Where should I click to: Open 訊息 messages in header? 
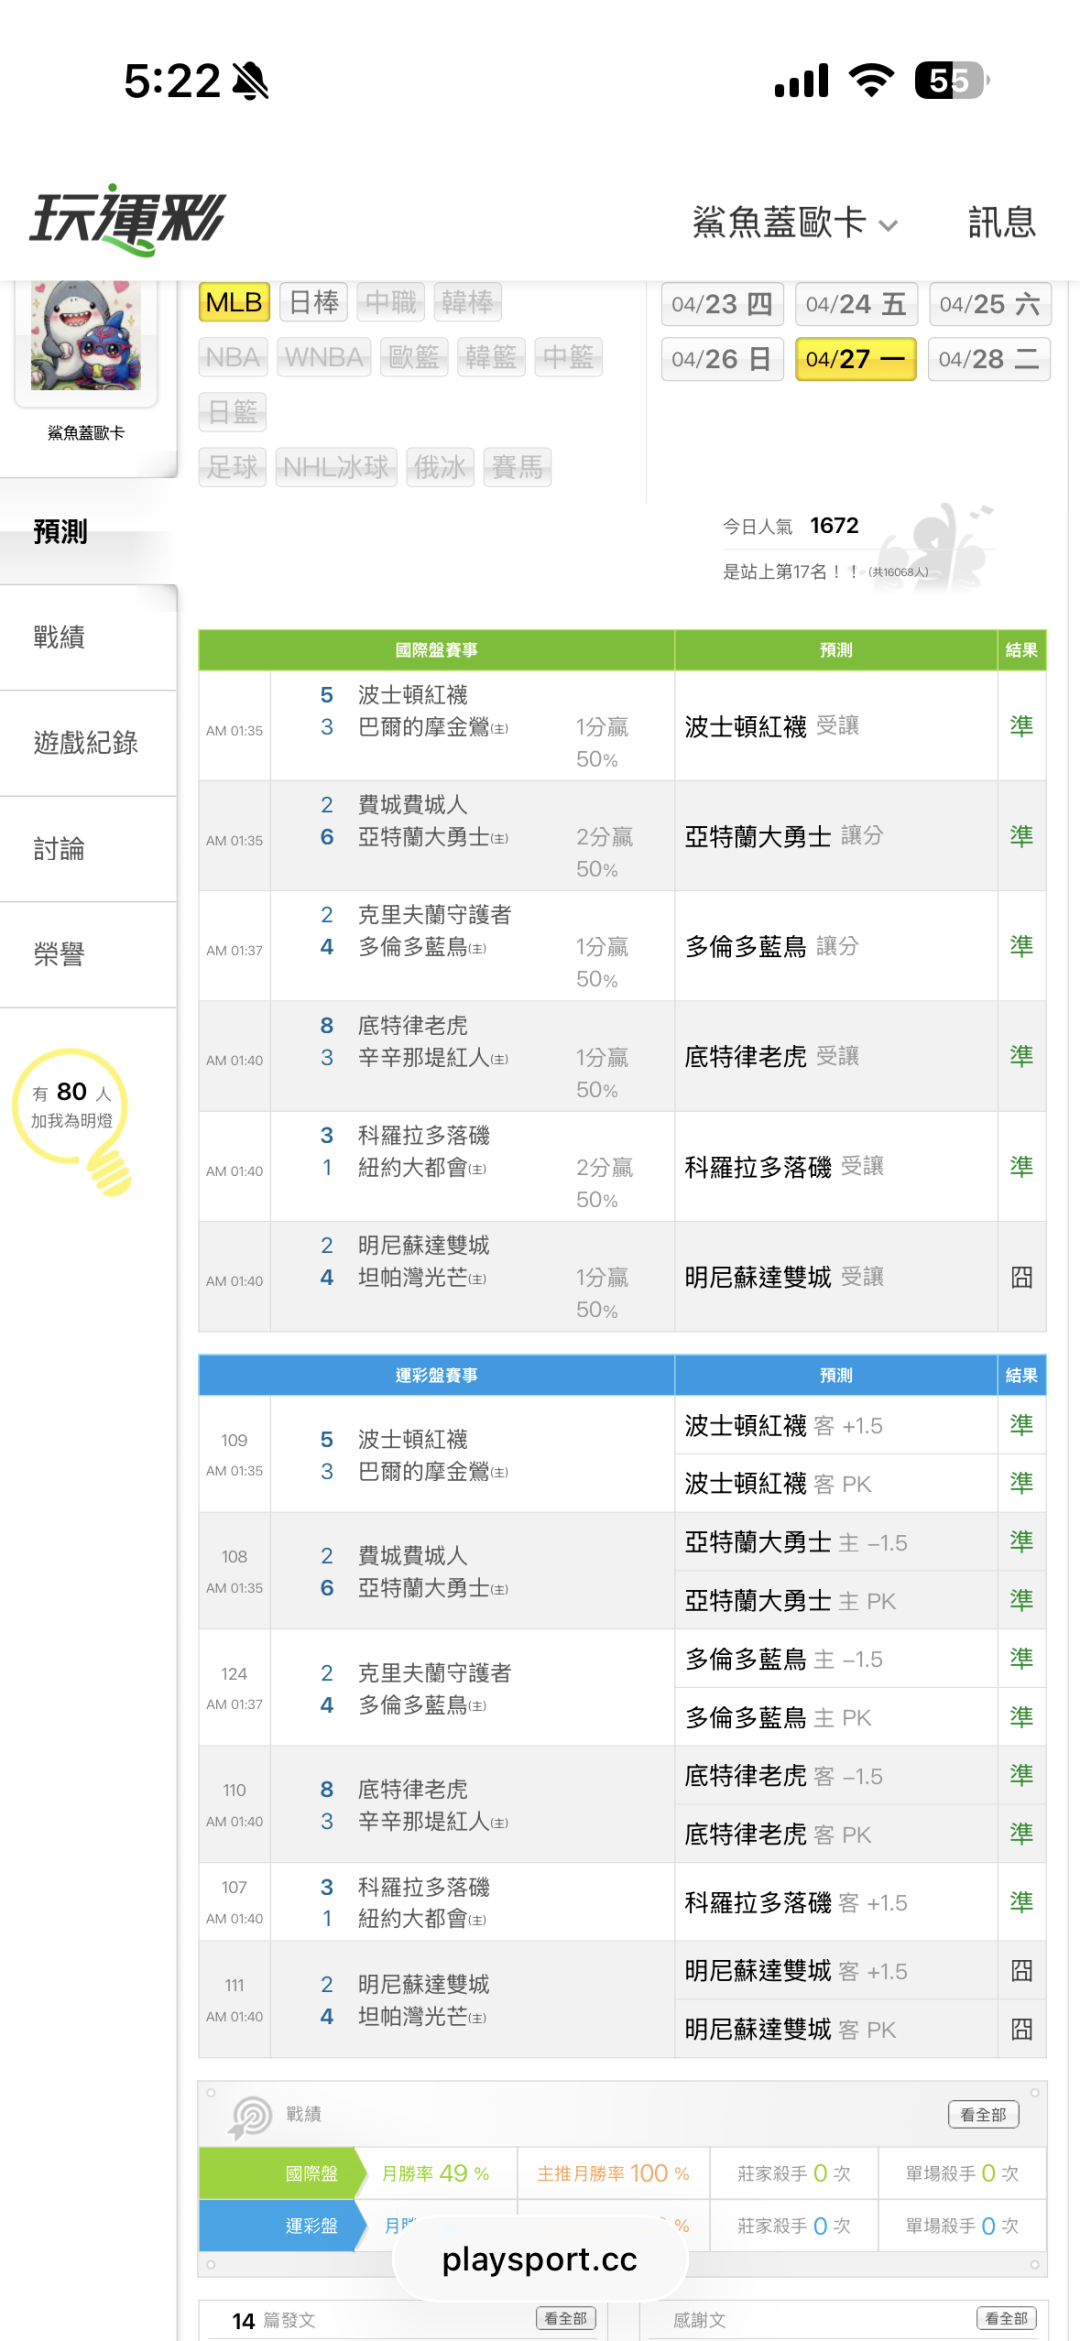pos(1001,222)
